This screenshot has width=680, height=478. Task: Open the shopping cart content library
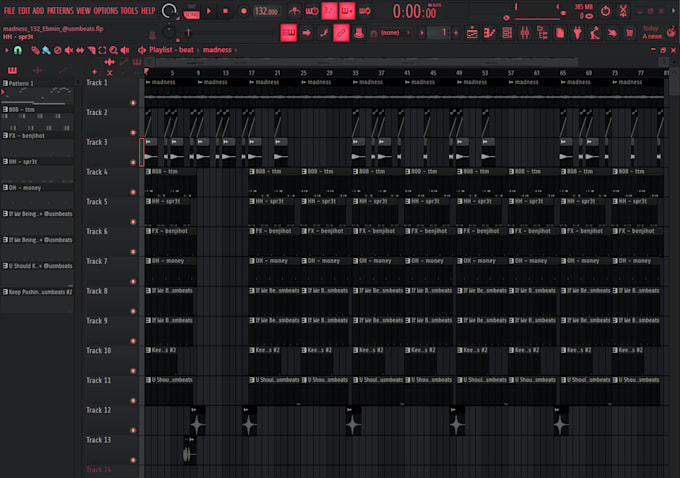tap(630, 33)
